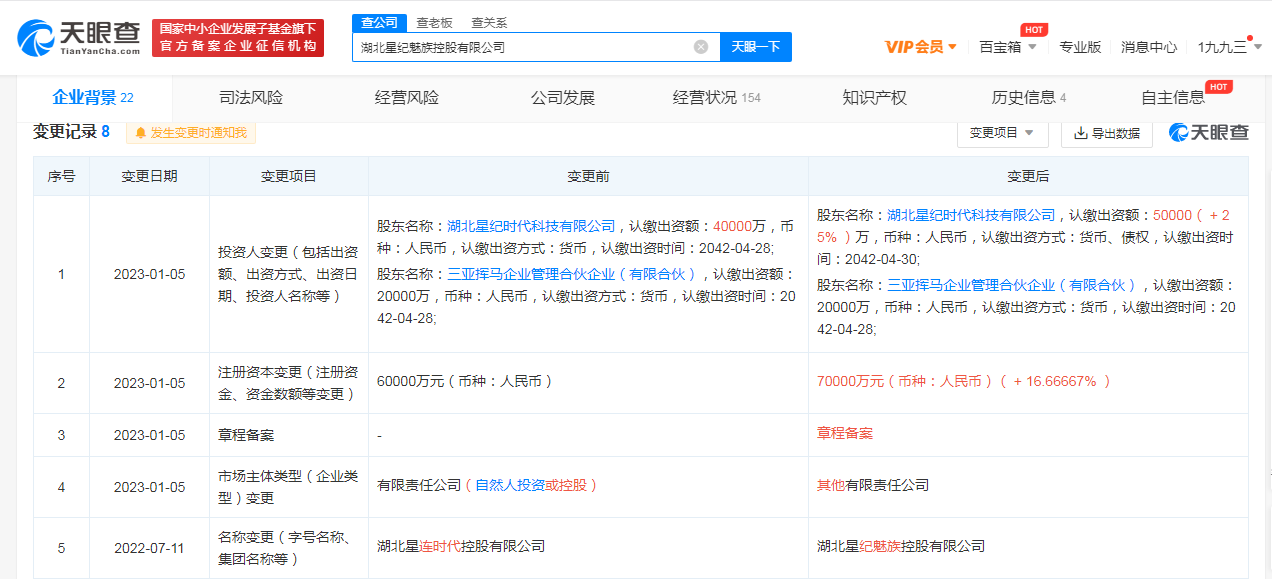This screenshot has height=579, width=1272.
Task: Click the 2023-01-05 date in row 2
Action: 150,383
